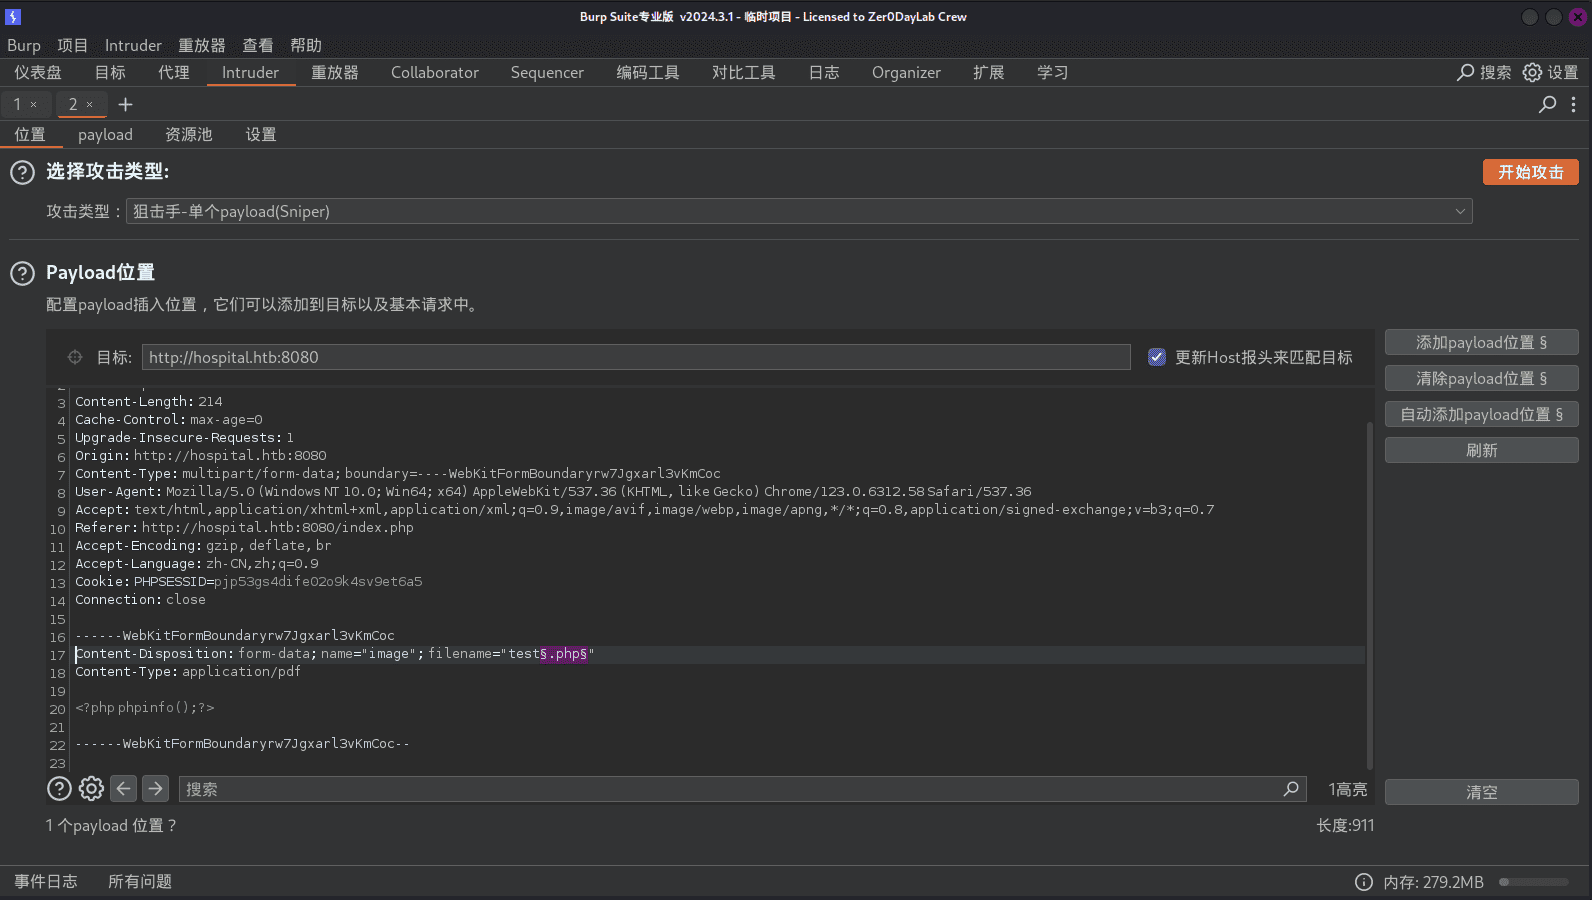This screenshot has width=1592, height=900.
Task: Open the Burp menu
Action: [x=24, y=46]
